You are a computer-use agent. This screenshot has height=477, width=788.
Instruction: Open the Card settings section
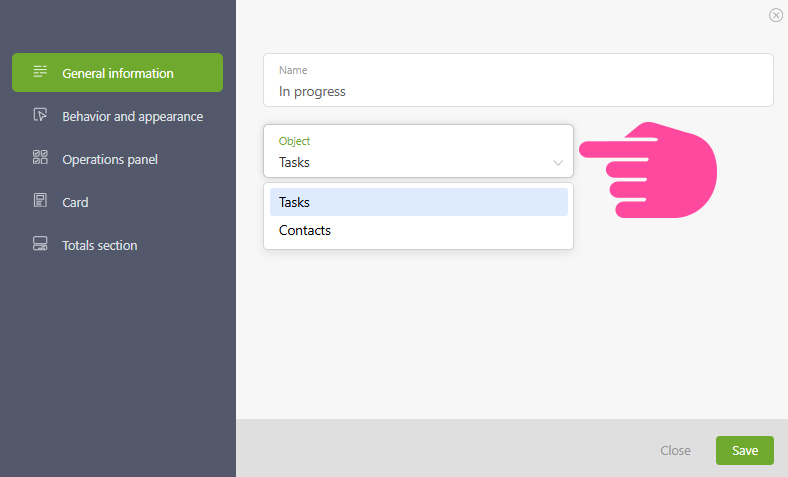coord(118,202)
